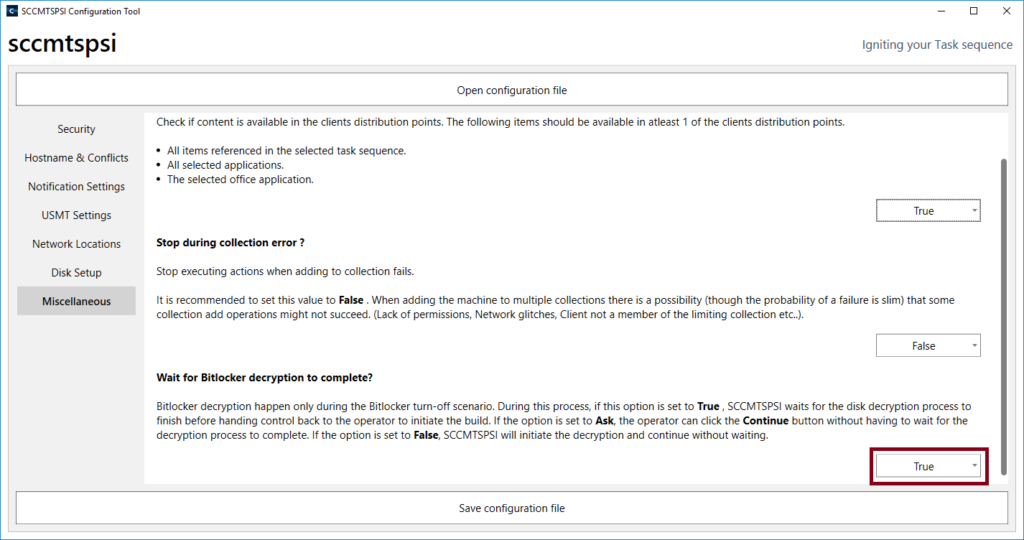
Task: Expand the content availability check dropdown
Action: point(927,211)
